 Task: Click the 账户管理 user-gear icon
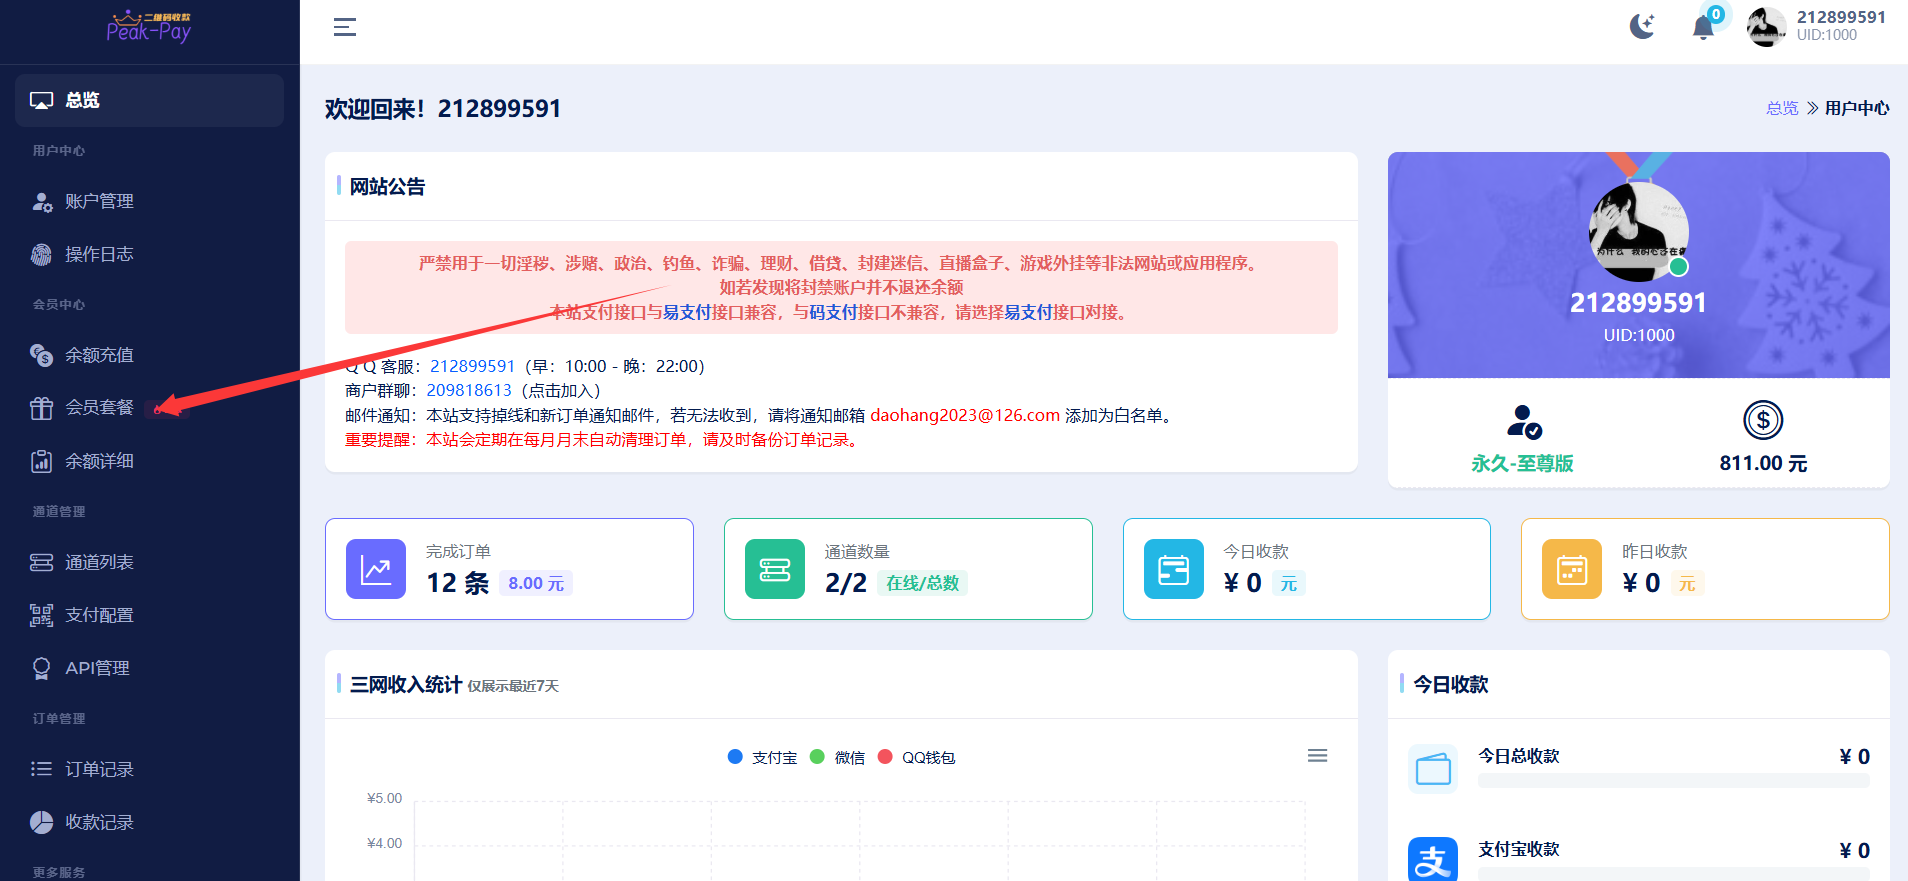coord(41,201)
